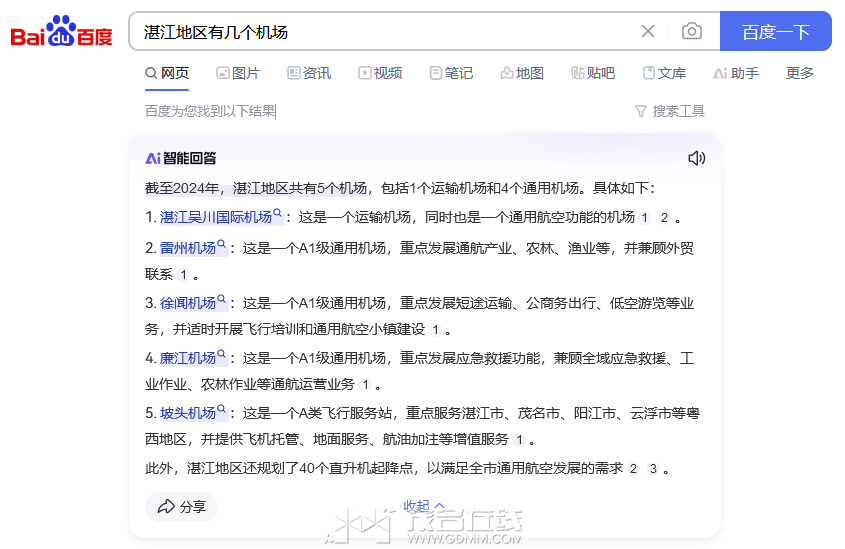The image size is (845, 549).
Task: Select the 网页 tab
Action: pyautogui.click(x=167, y=73)
